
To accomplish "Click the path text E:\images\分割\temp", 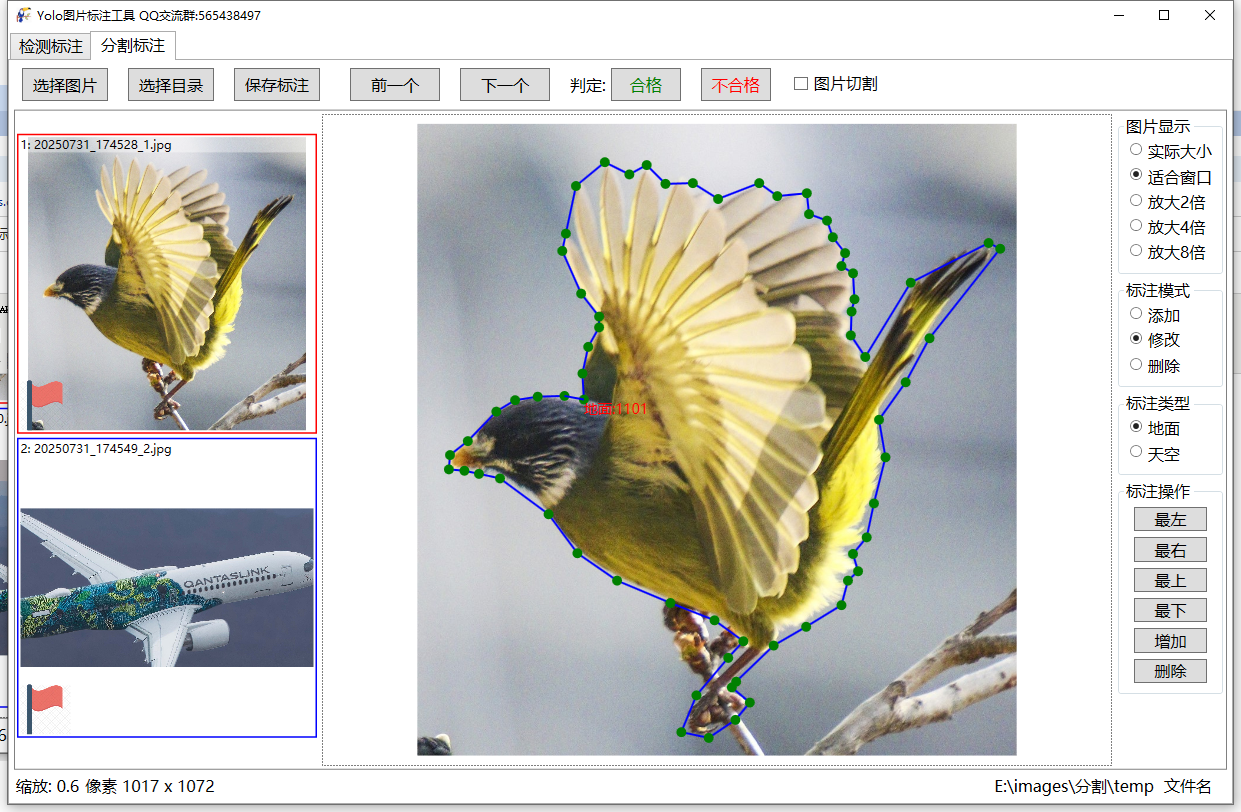I will 1074,786.
